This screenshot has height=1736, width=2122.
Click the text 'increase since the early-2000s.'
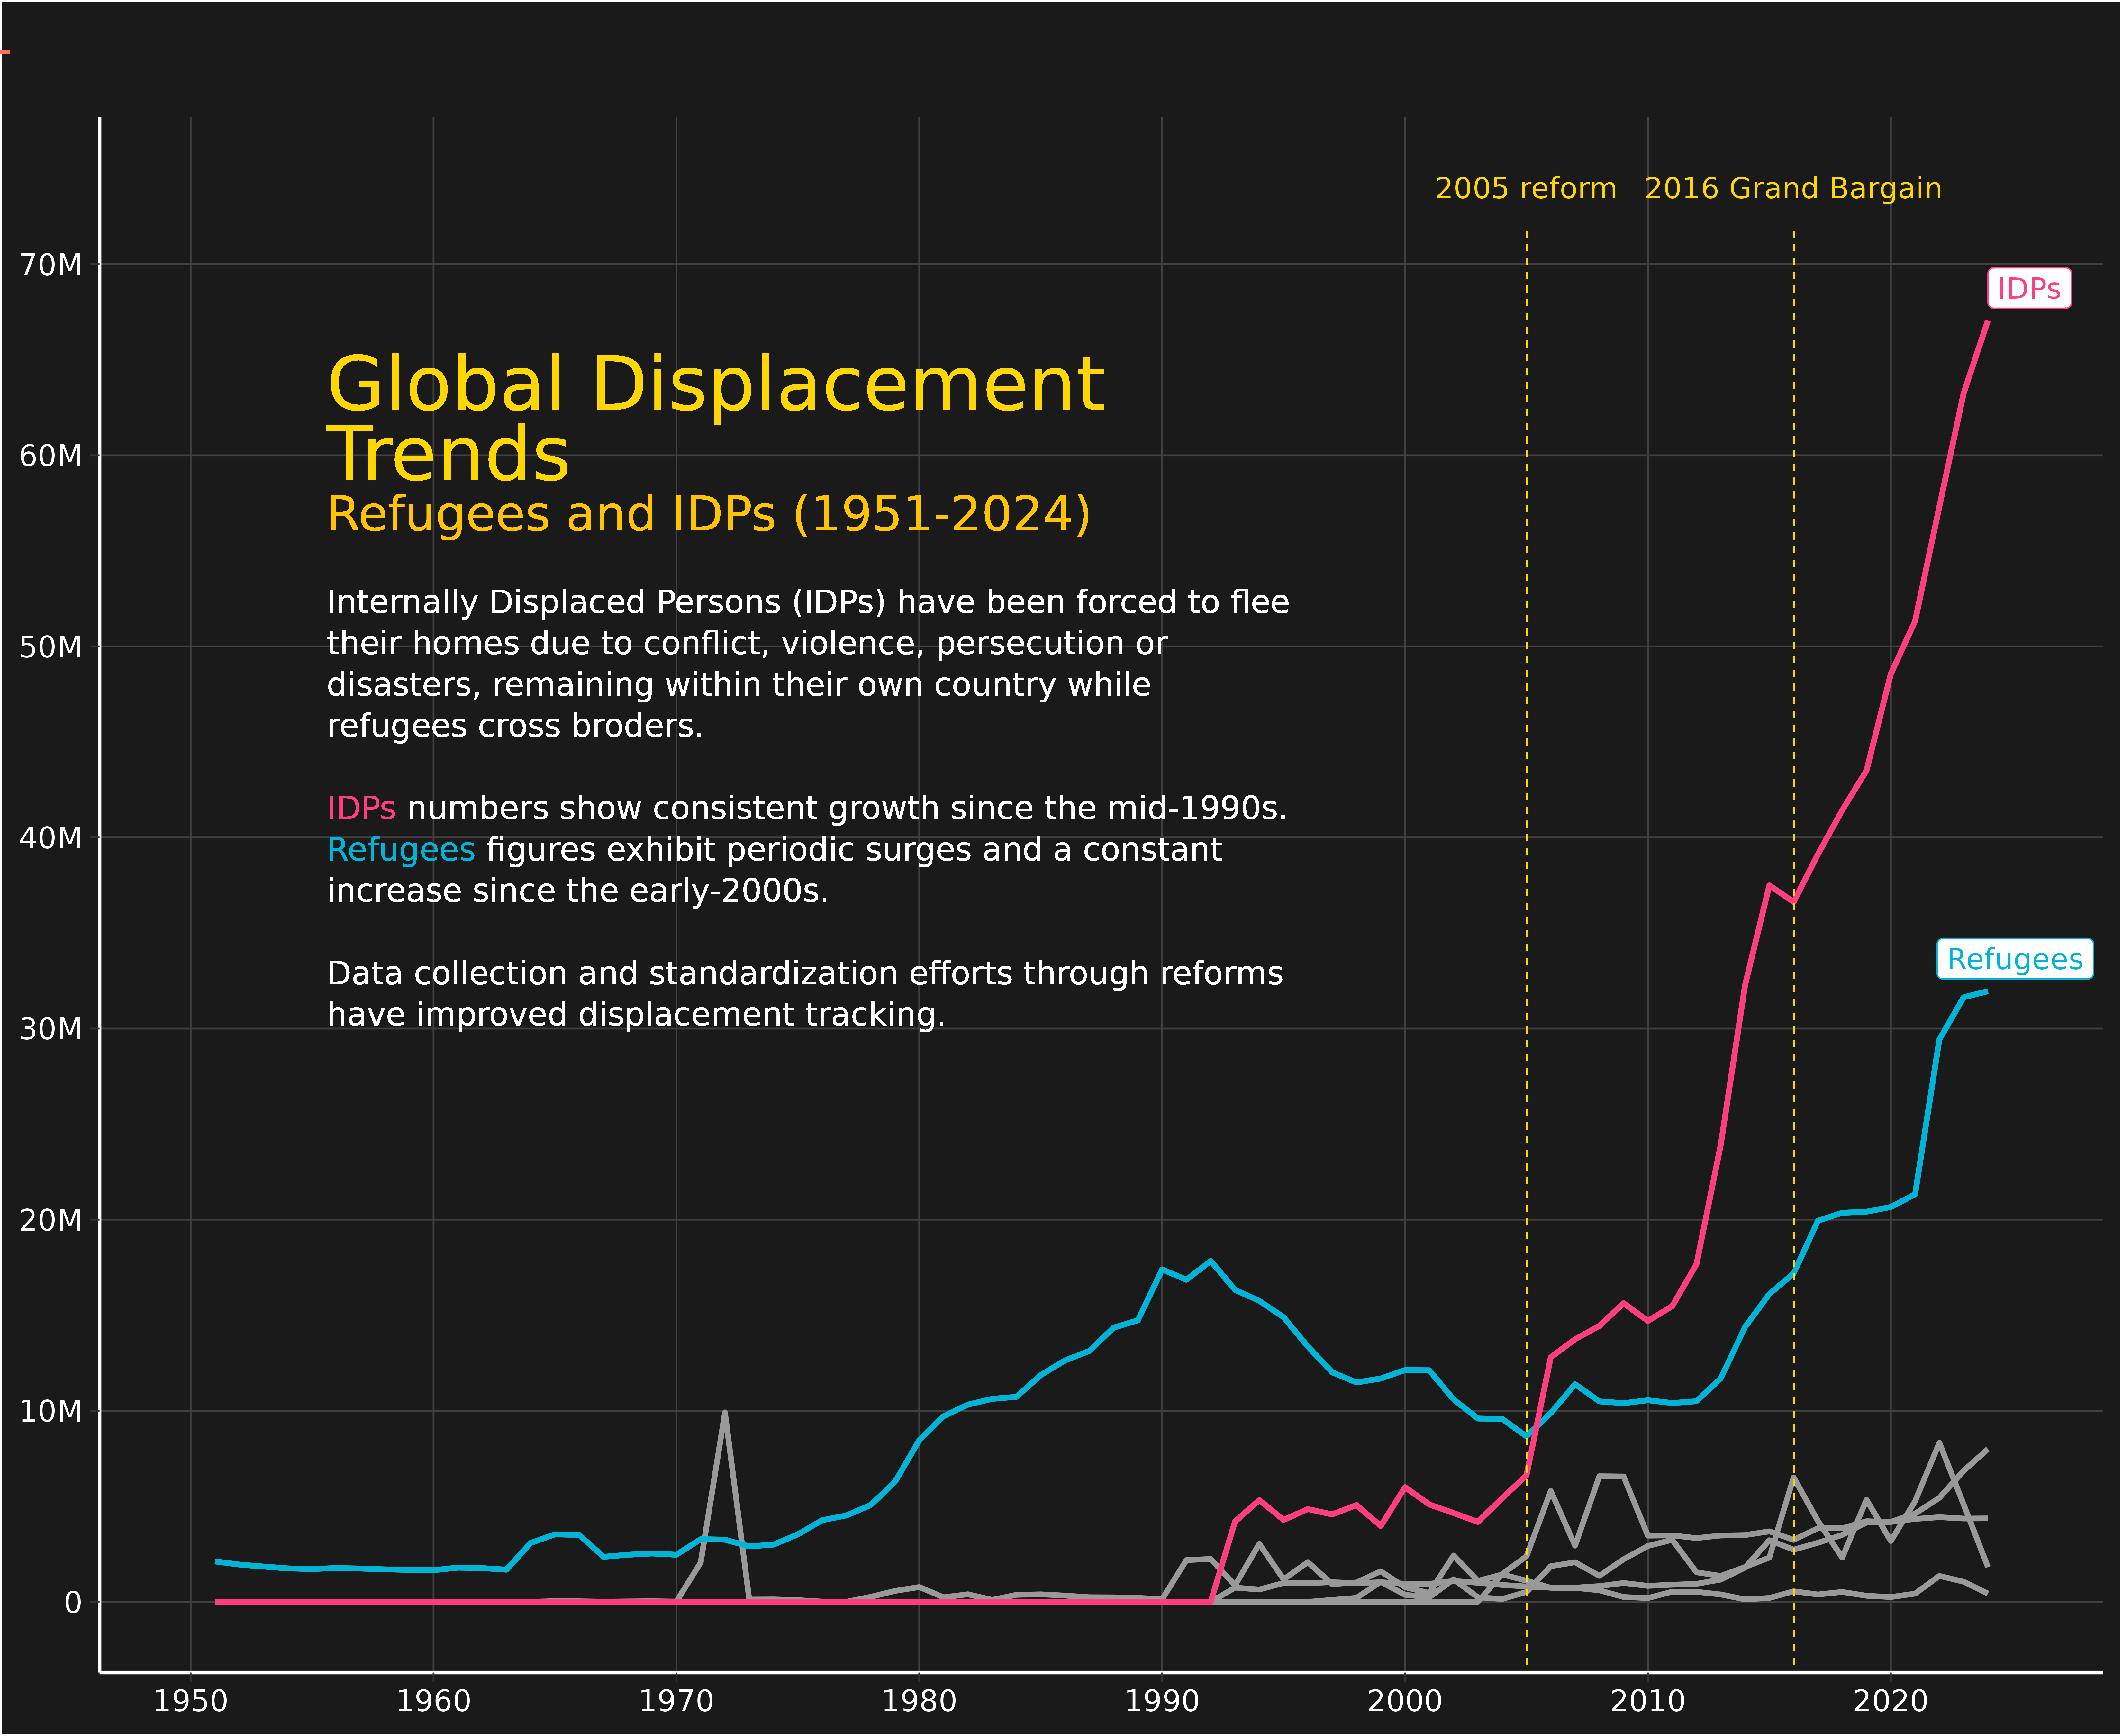click(578, 891)
